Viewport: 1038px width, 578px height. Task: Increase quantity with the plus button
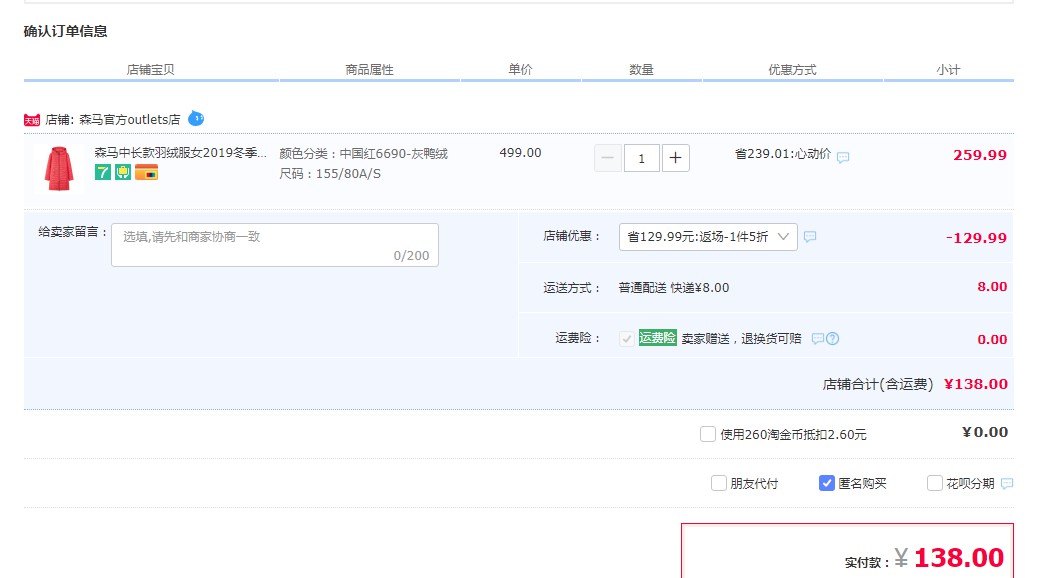coord(675,158)
